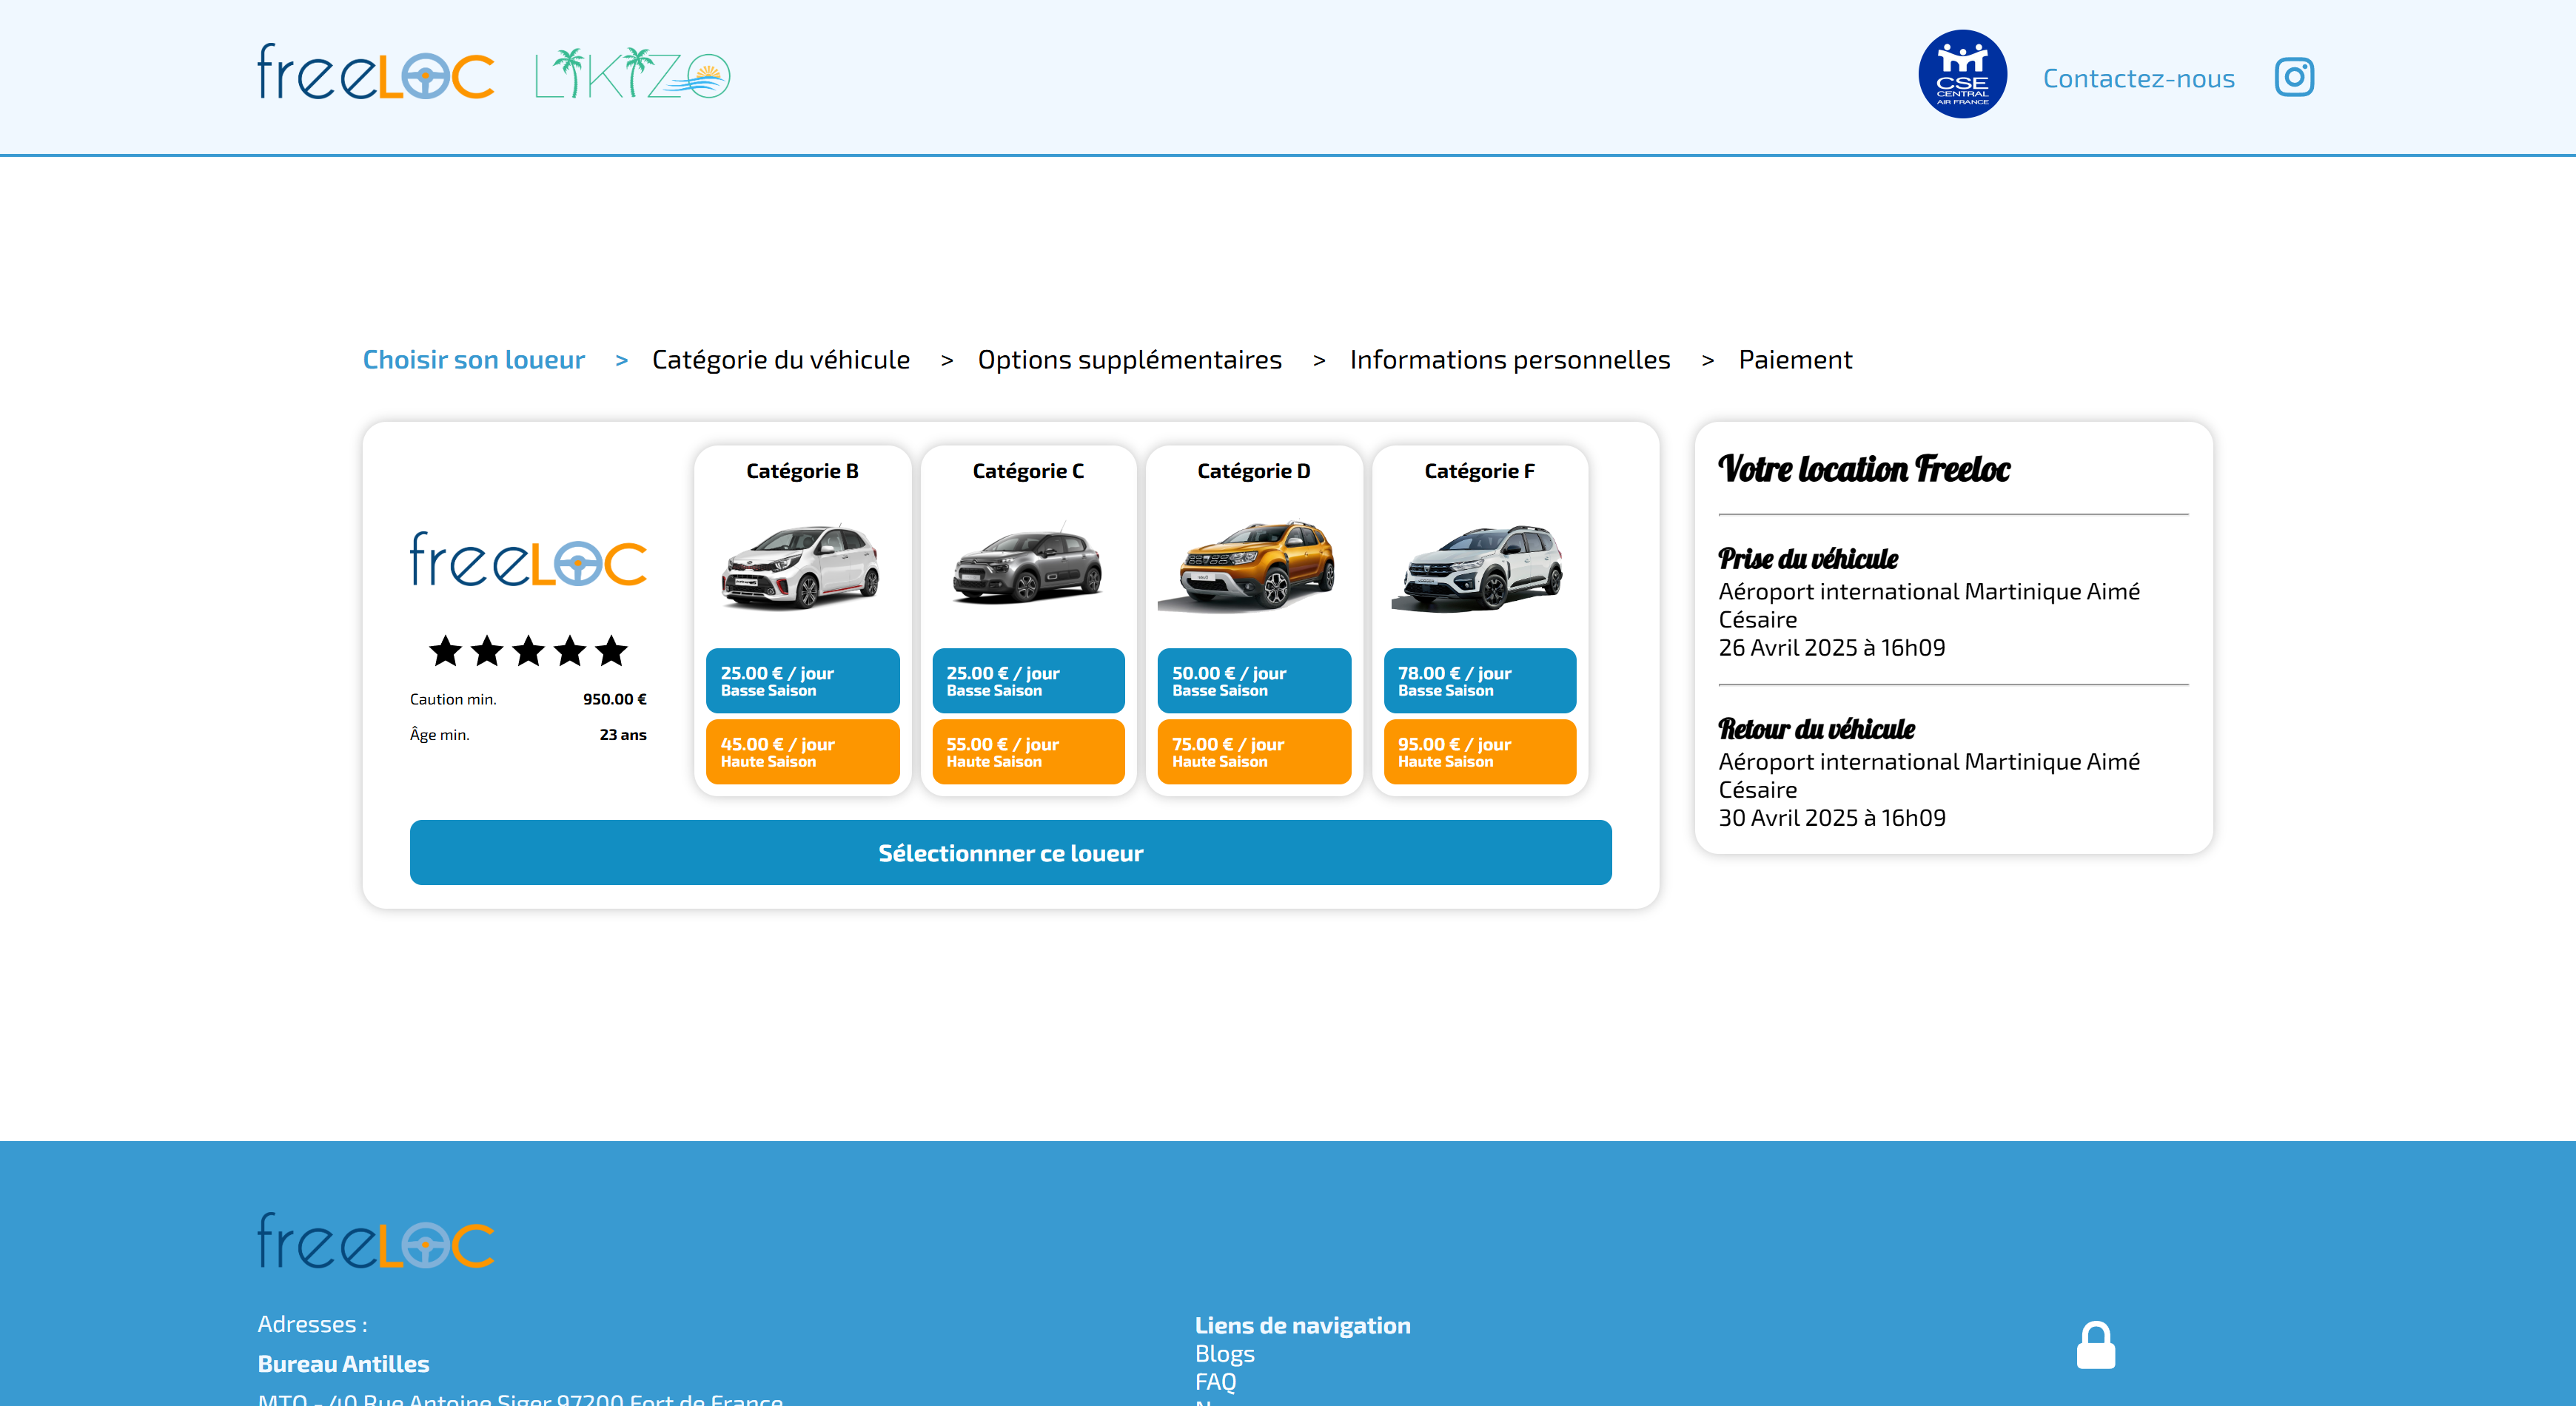Open the Blogs footer link

[x=1225, y=1353]
